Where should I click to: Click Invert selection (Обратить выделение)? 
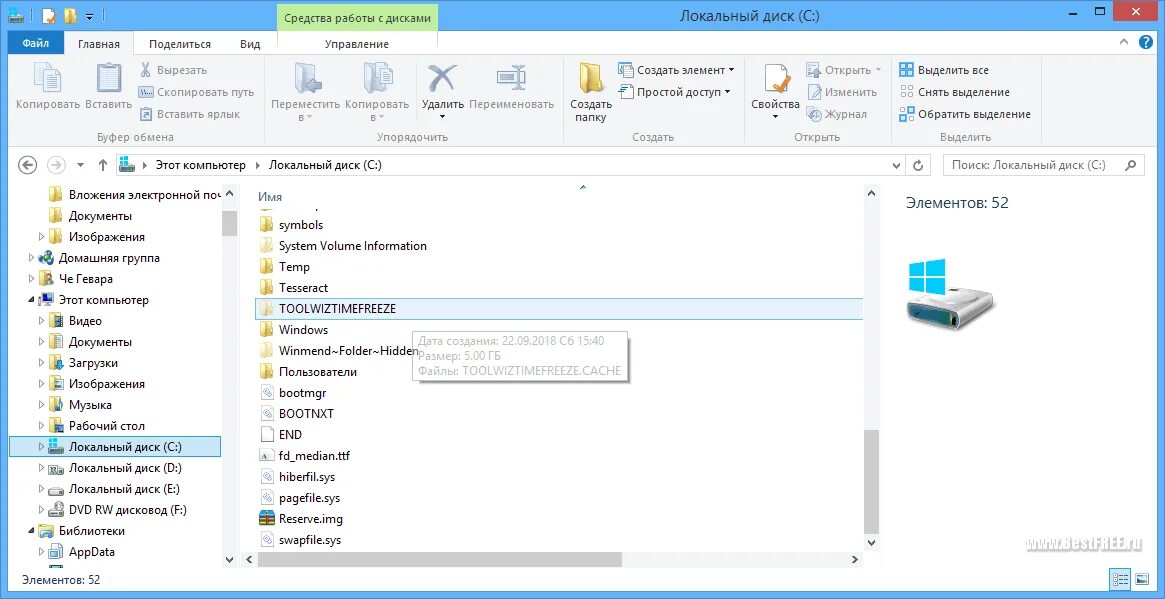click(x=965, y=114)
